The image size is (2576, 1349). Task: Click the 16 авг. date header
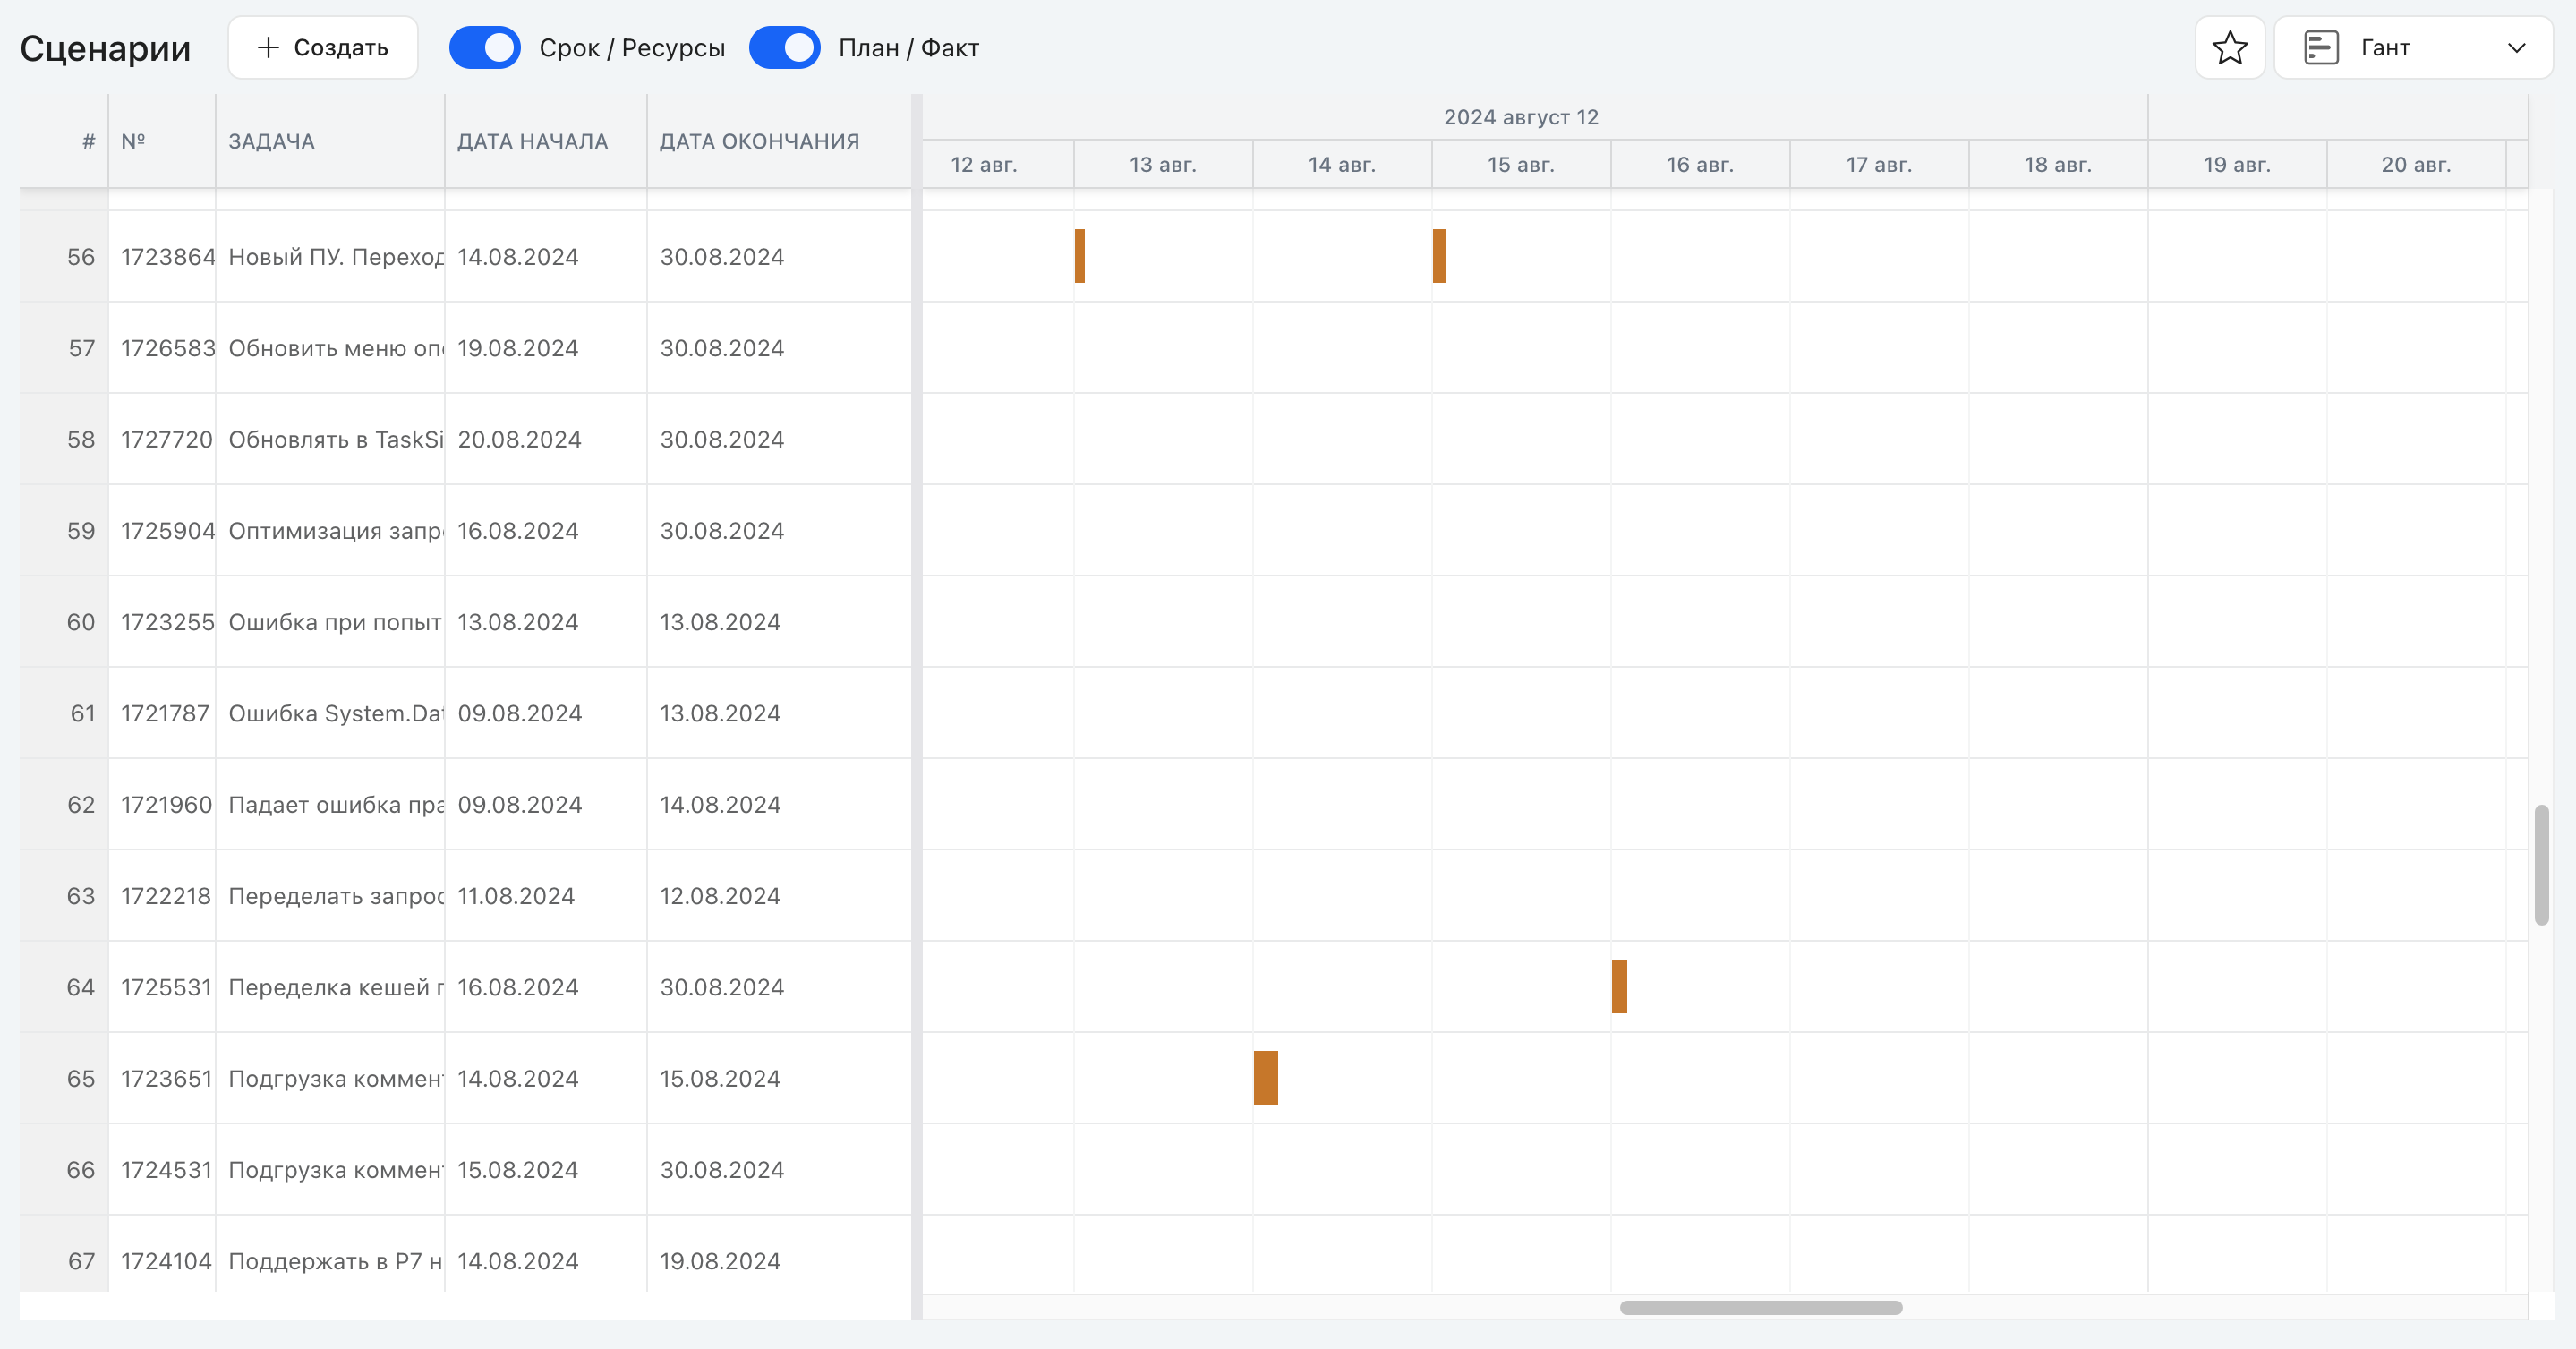tap(1700, 164)
